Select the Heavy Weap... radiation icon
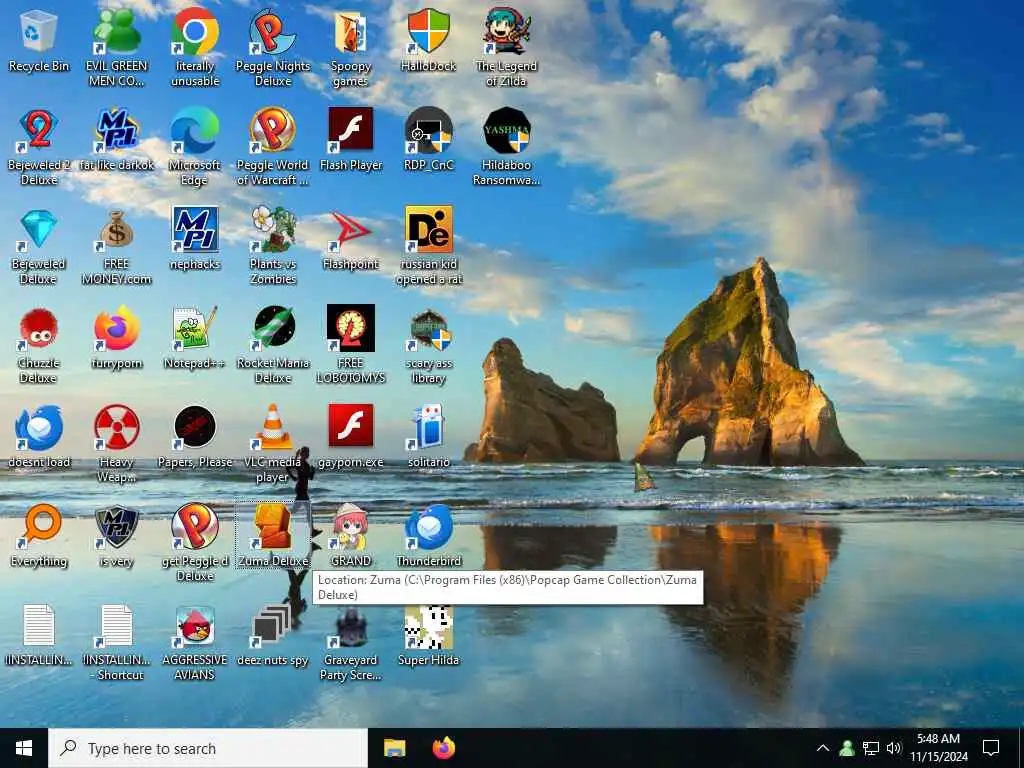This screenshot has height=768, width=1024. [x=116, y=444]
